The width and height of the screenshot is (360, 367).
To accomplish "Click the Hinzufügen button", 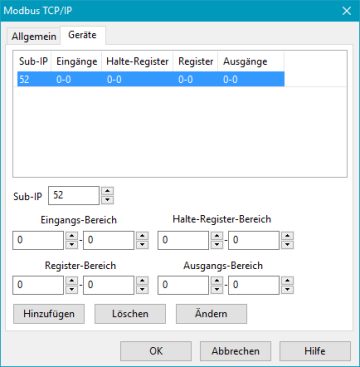I will click(49, 314).
